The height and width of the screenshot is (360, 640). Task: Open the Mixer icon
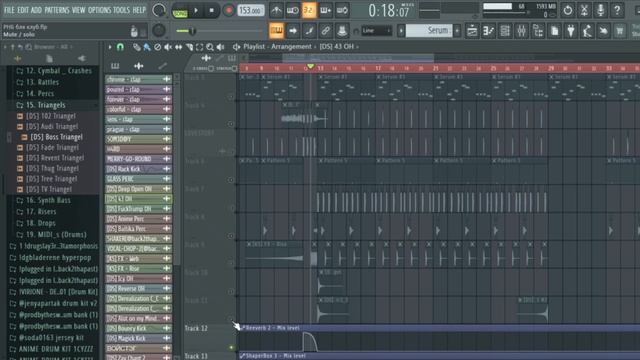[x=522, y=31]
